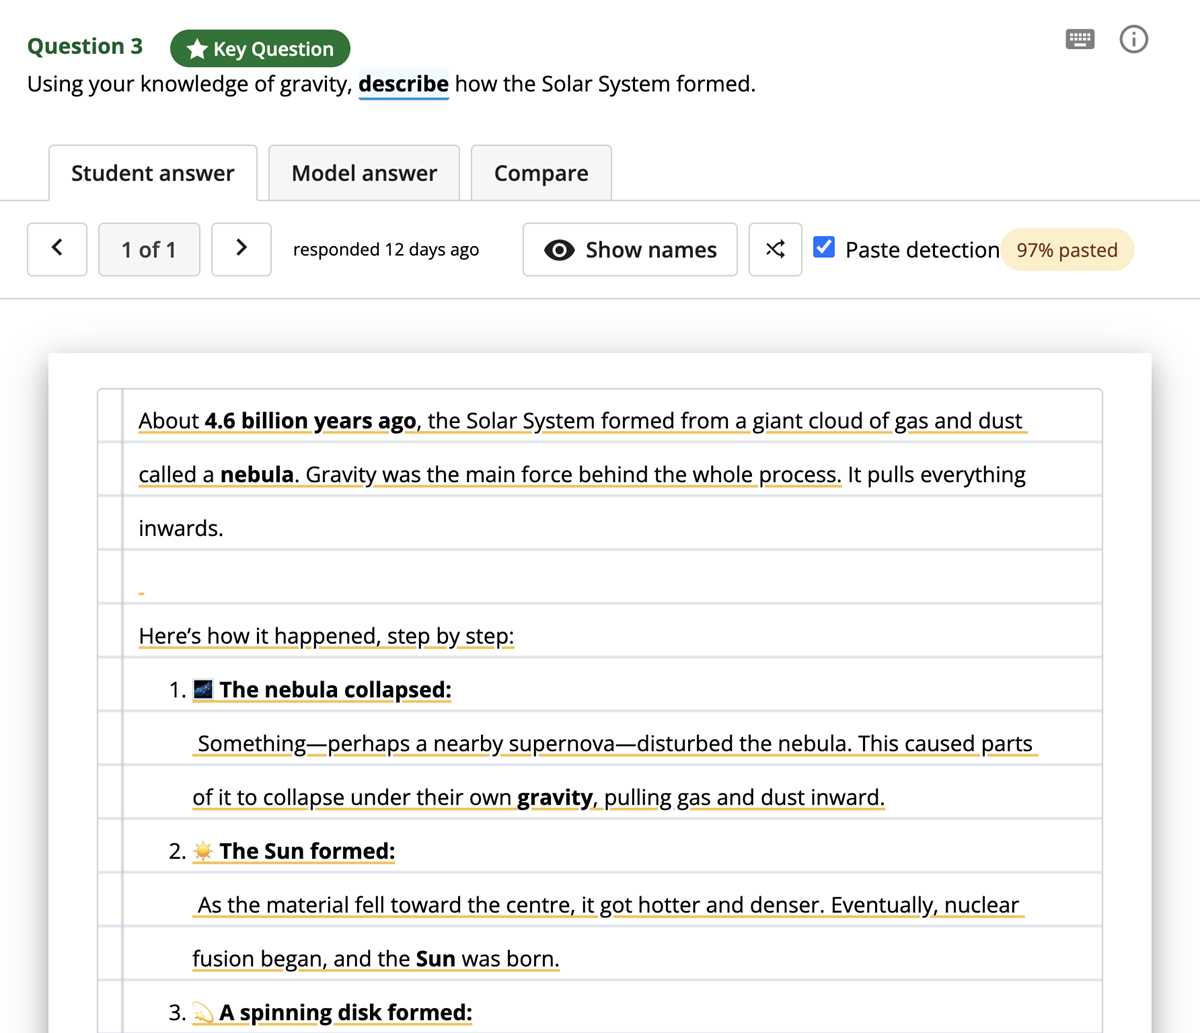This screenshot has height=1033, width=1200.
Task: Open the 1 of 1 response selector
Action: [149, 249]
